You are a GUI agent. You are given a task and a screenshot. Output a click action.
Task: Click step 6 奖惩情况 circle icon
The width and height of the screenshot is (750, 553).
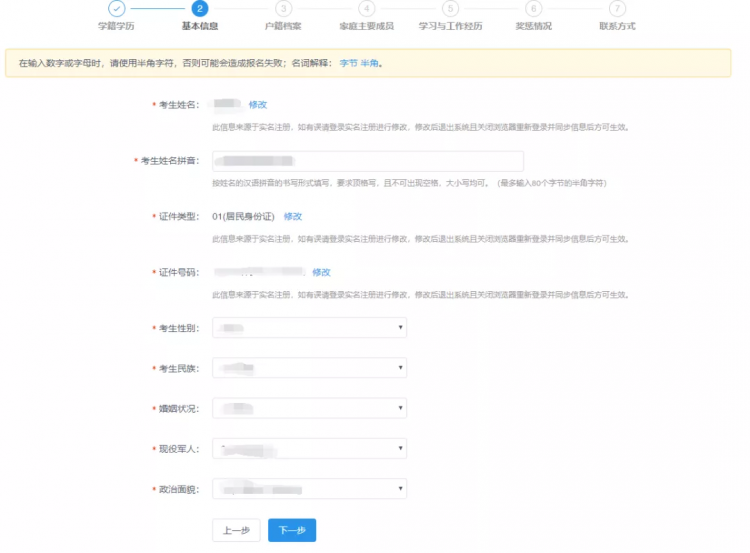pos(533,8)
